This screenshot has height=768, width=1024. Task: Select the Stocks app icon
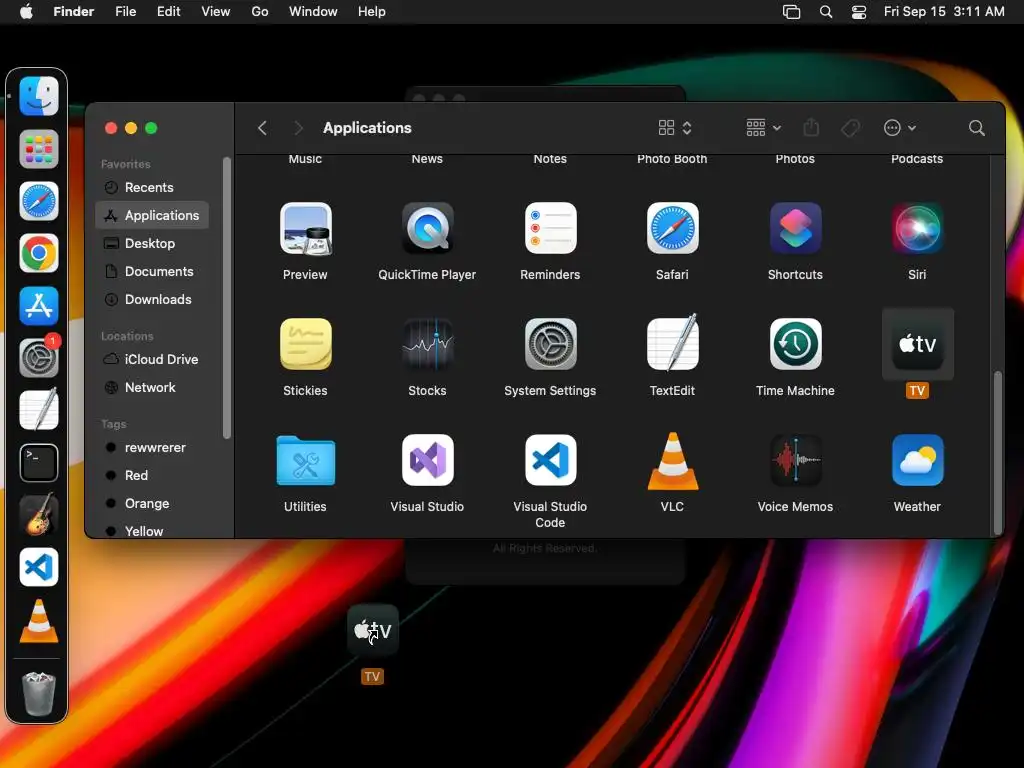click(x=428, y=344)
